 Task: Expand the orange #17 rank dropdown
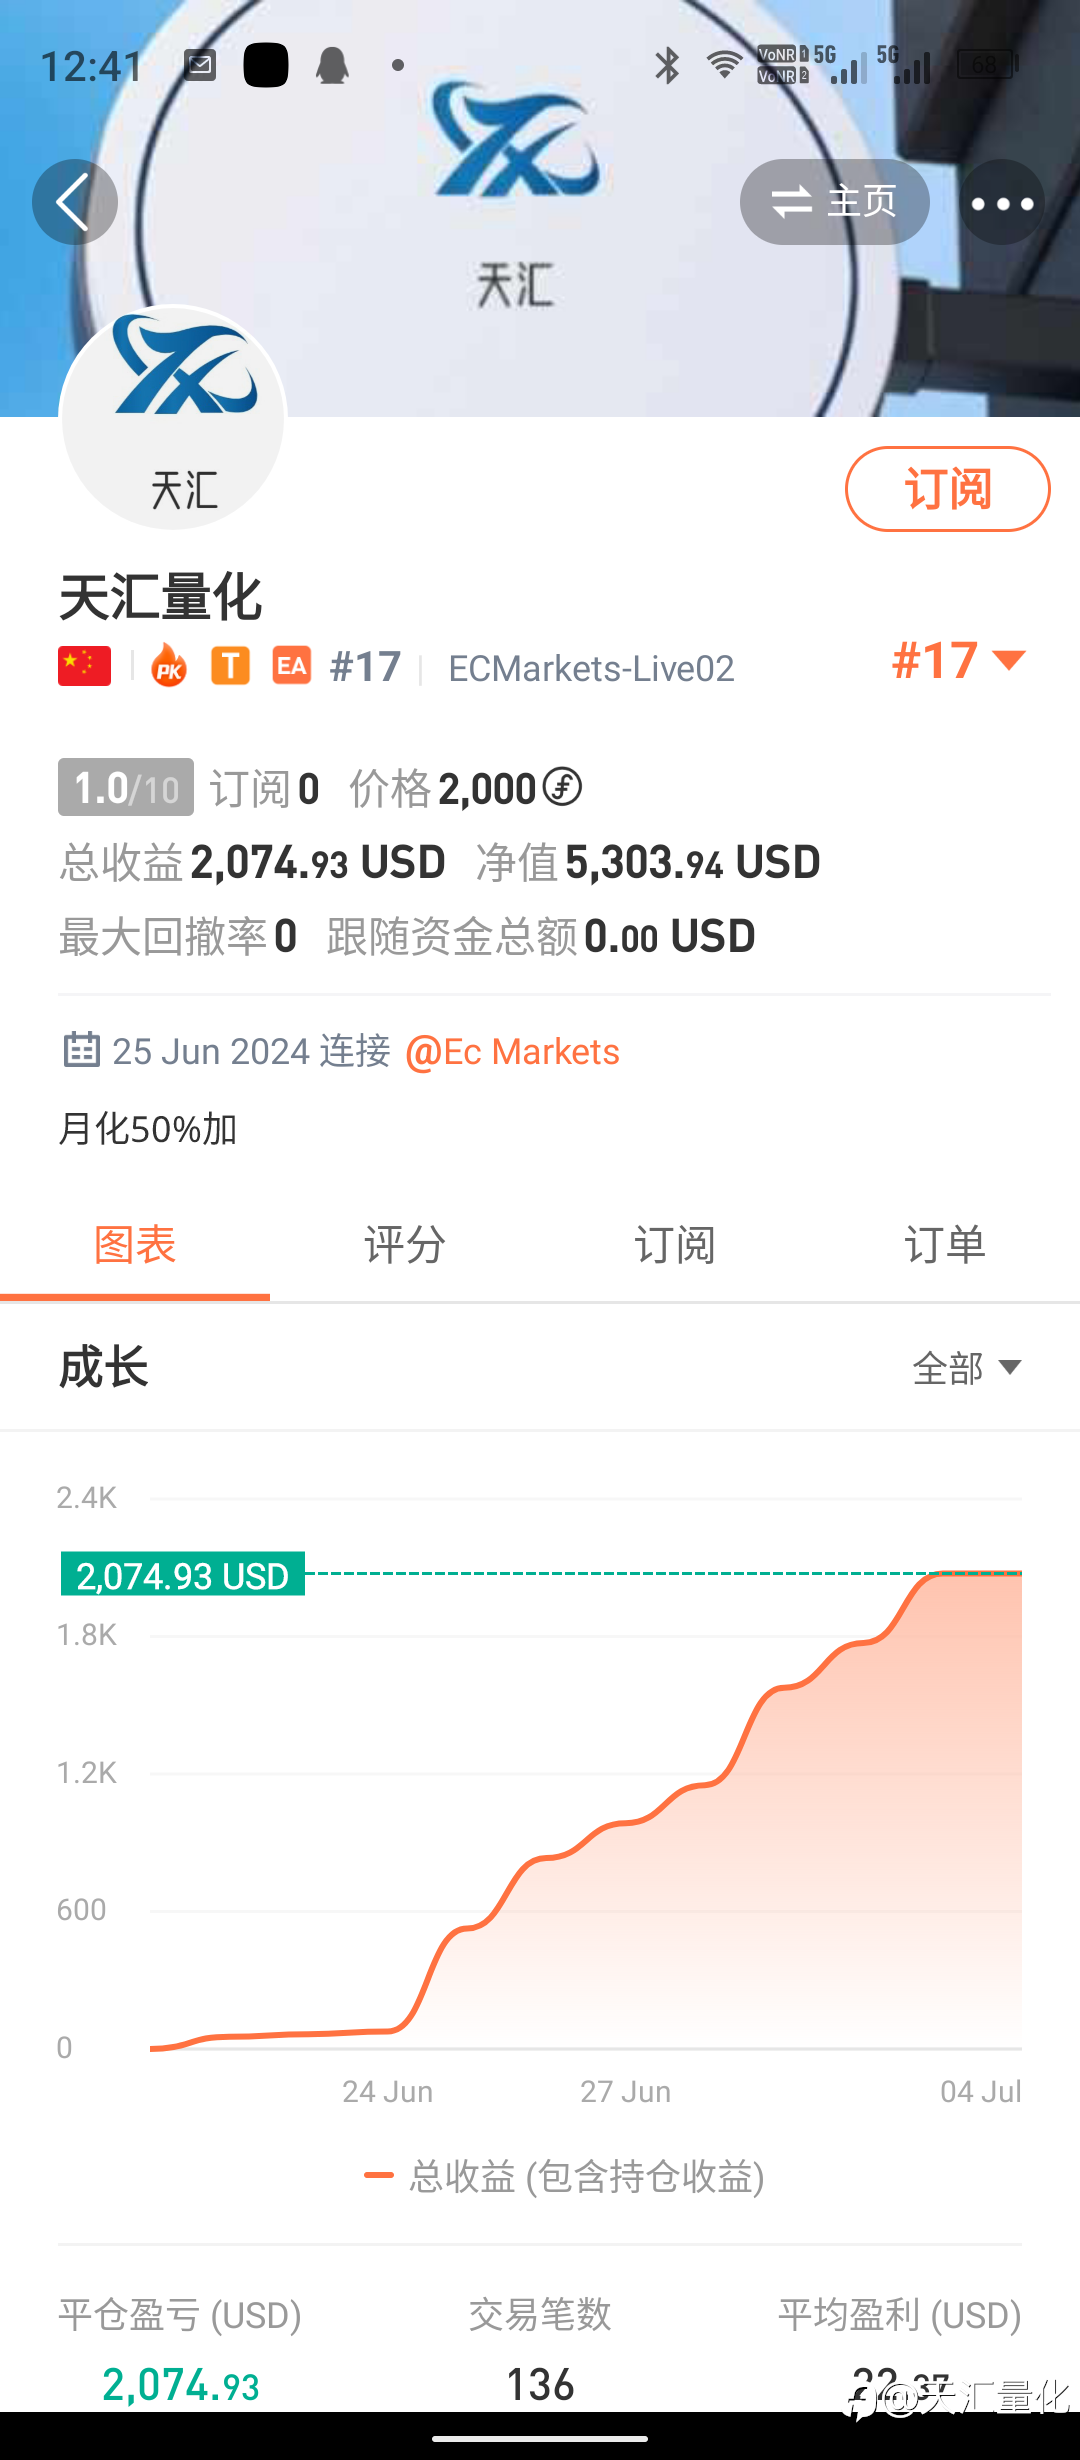pos(958,661)
